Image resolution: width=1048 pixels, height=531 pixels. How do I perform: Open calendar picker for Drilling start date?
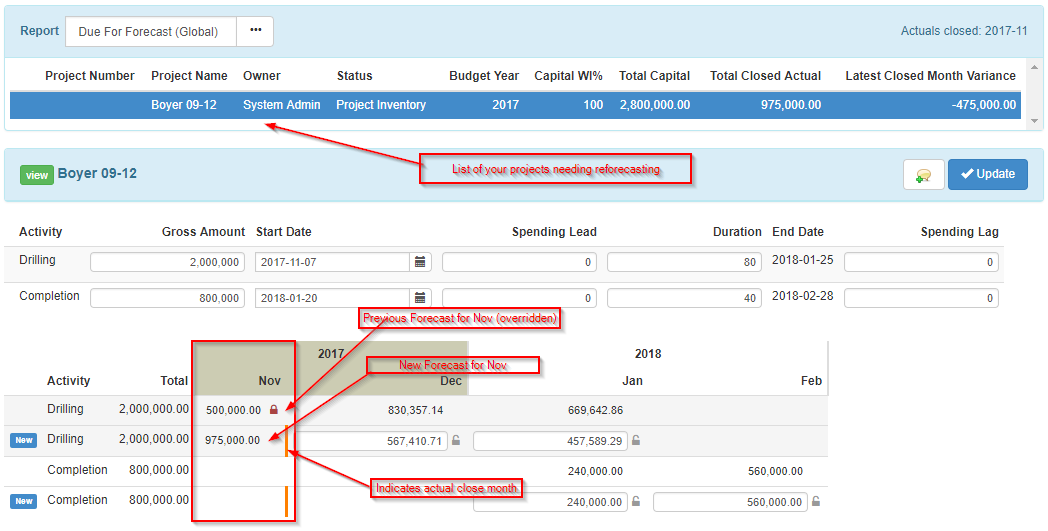(x=421, y=262)
